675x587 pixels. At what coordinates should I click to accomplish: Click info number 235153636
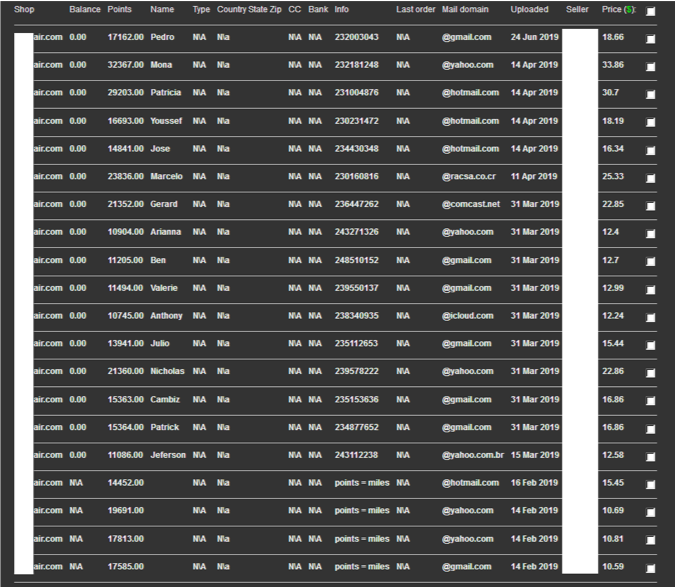pyautogui.click(x=357, y=399)
